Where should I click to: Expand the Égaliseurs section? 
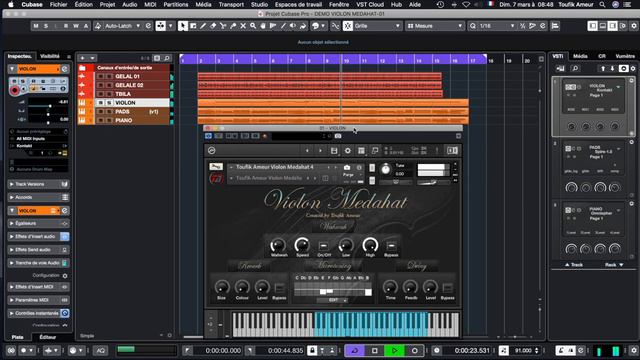(38, 223)
